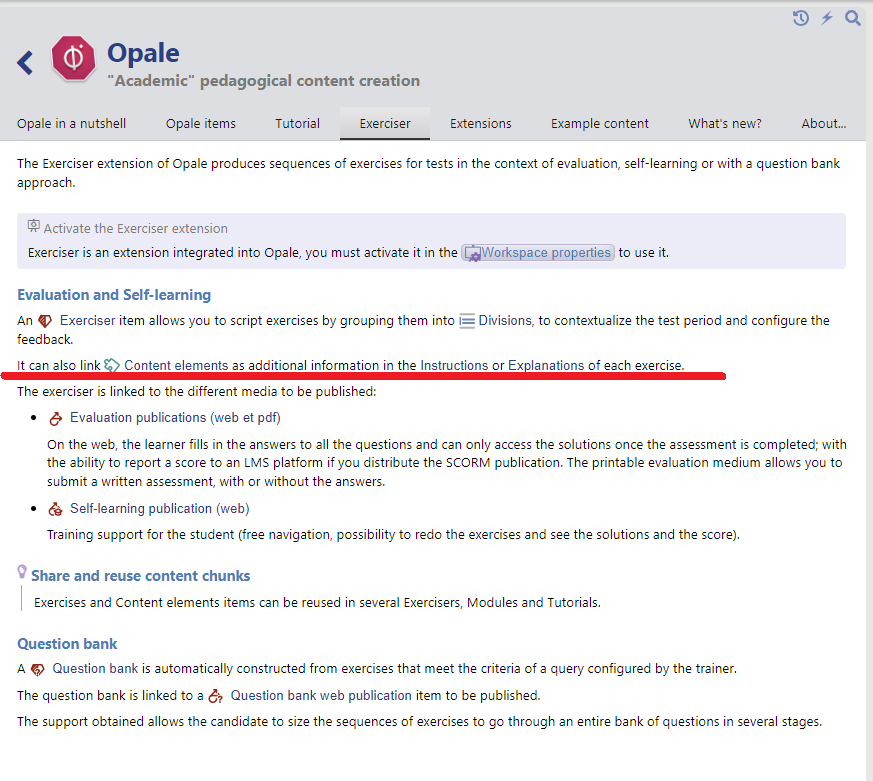Follow the Content elements link

click(x=176, y=366)
